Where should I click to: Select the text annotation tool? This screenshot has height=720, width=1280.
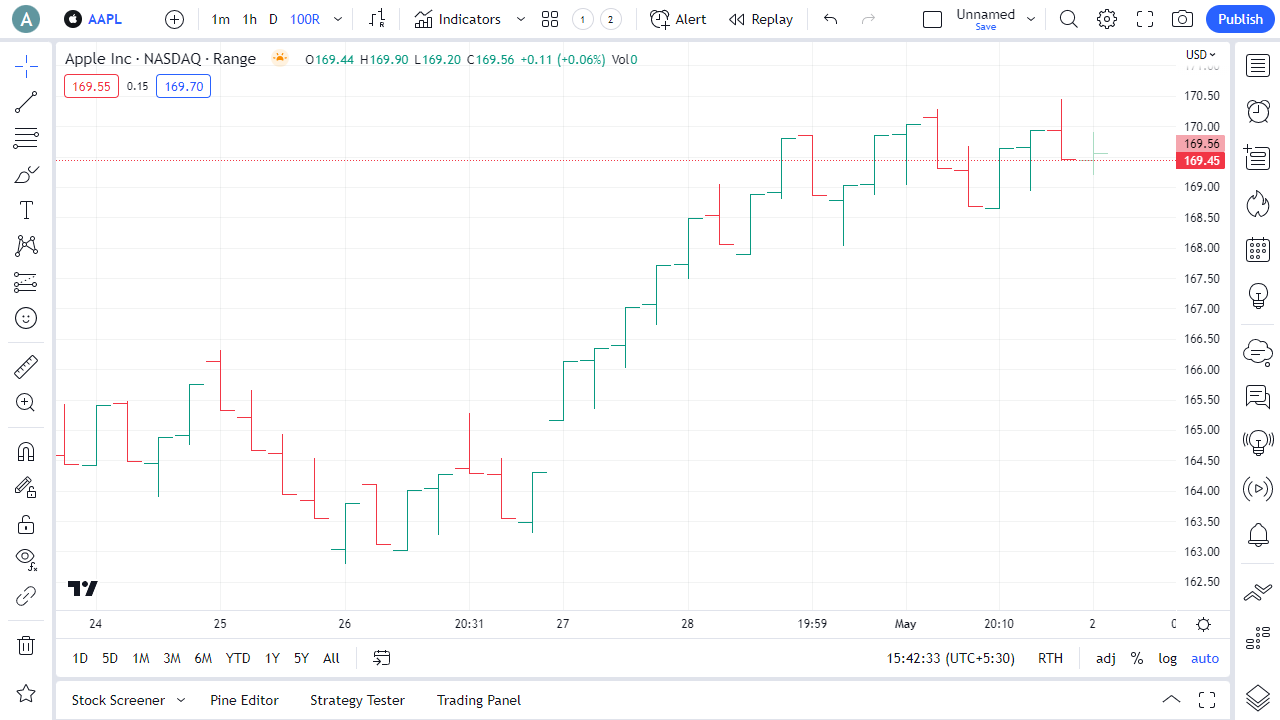(26, 210)
